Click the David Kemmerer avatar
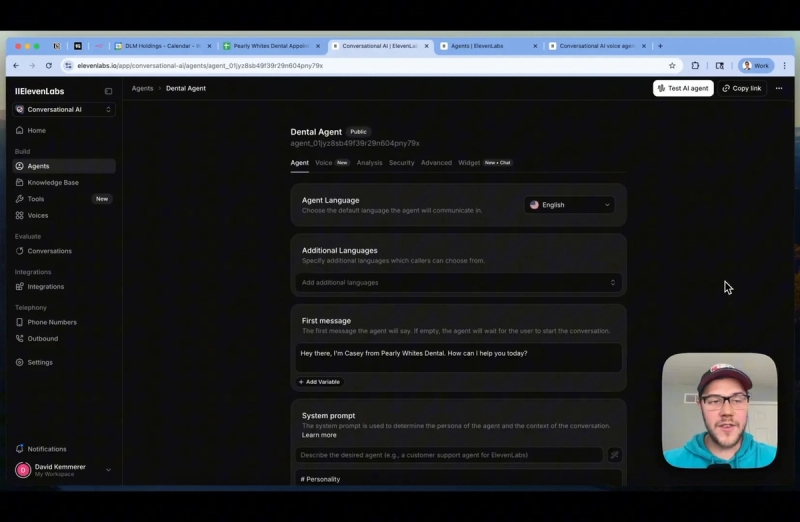The image size is (800, 522). click(x=23, y=470)
